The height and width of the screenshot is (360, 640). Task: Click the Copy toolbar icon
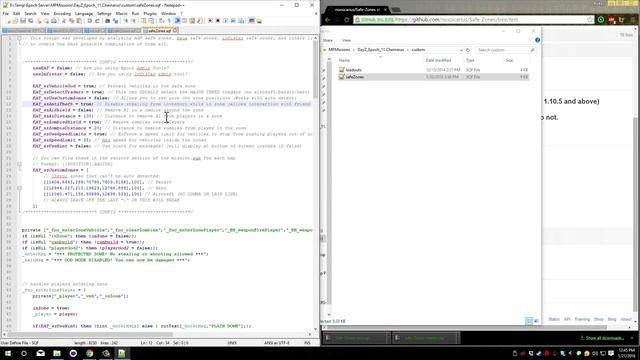(71, 20)
